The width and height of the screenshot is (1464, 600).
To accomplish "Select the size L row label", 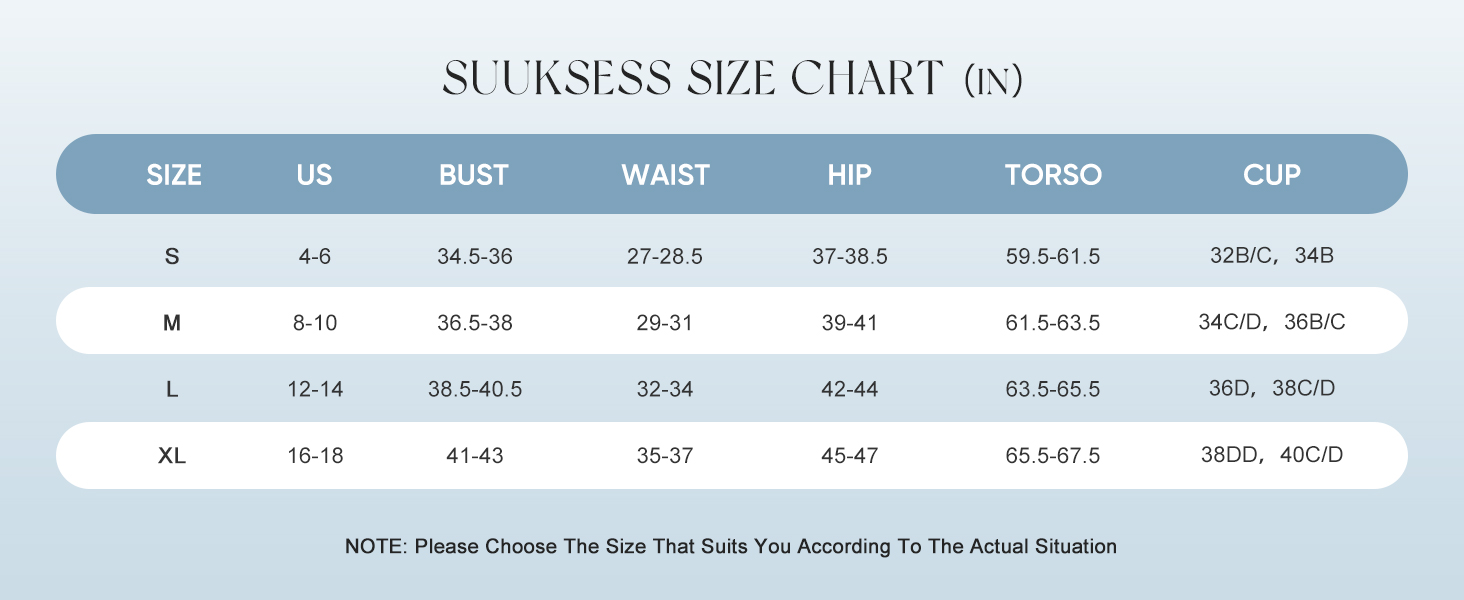I will point(172,389).
